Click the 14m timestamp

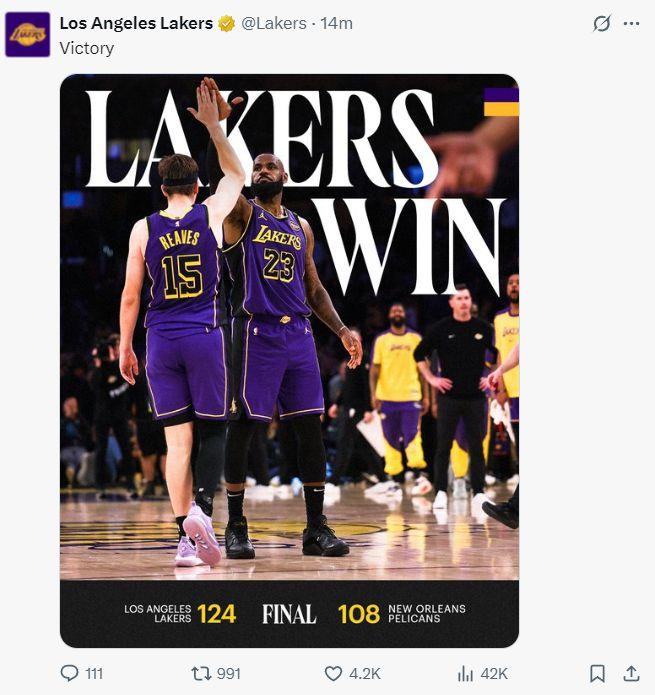(x=336, y=23)
